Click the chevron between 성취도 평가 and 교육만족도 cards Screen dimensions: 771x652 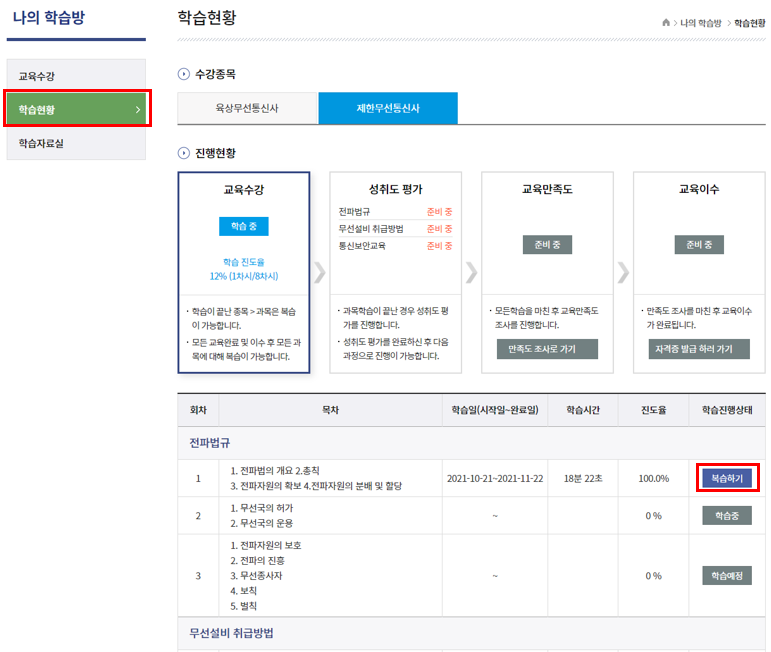click(472, 272)
